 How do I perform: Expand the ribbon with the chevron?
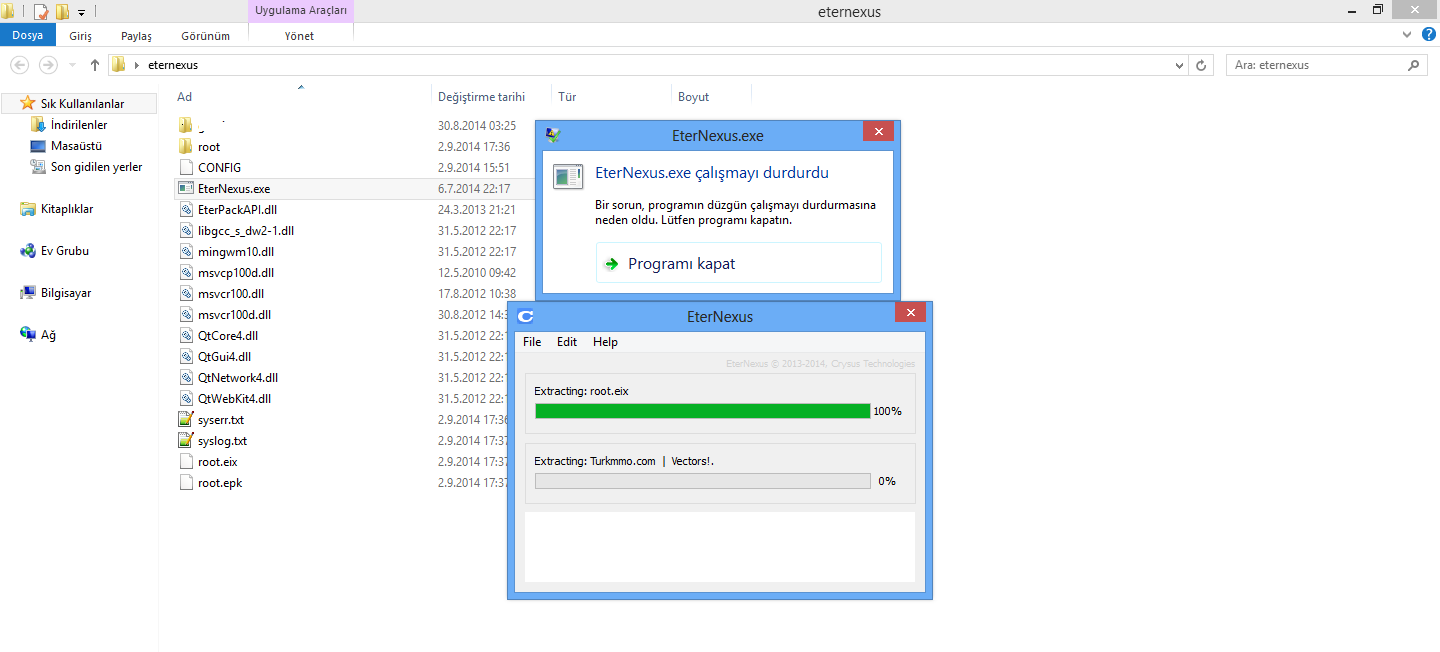[x=1407, y=35]
